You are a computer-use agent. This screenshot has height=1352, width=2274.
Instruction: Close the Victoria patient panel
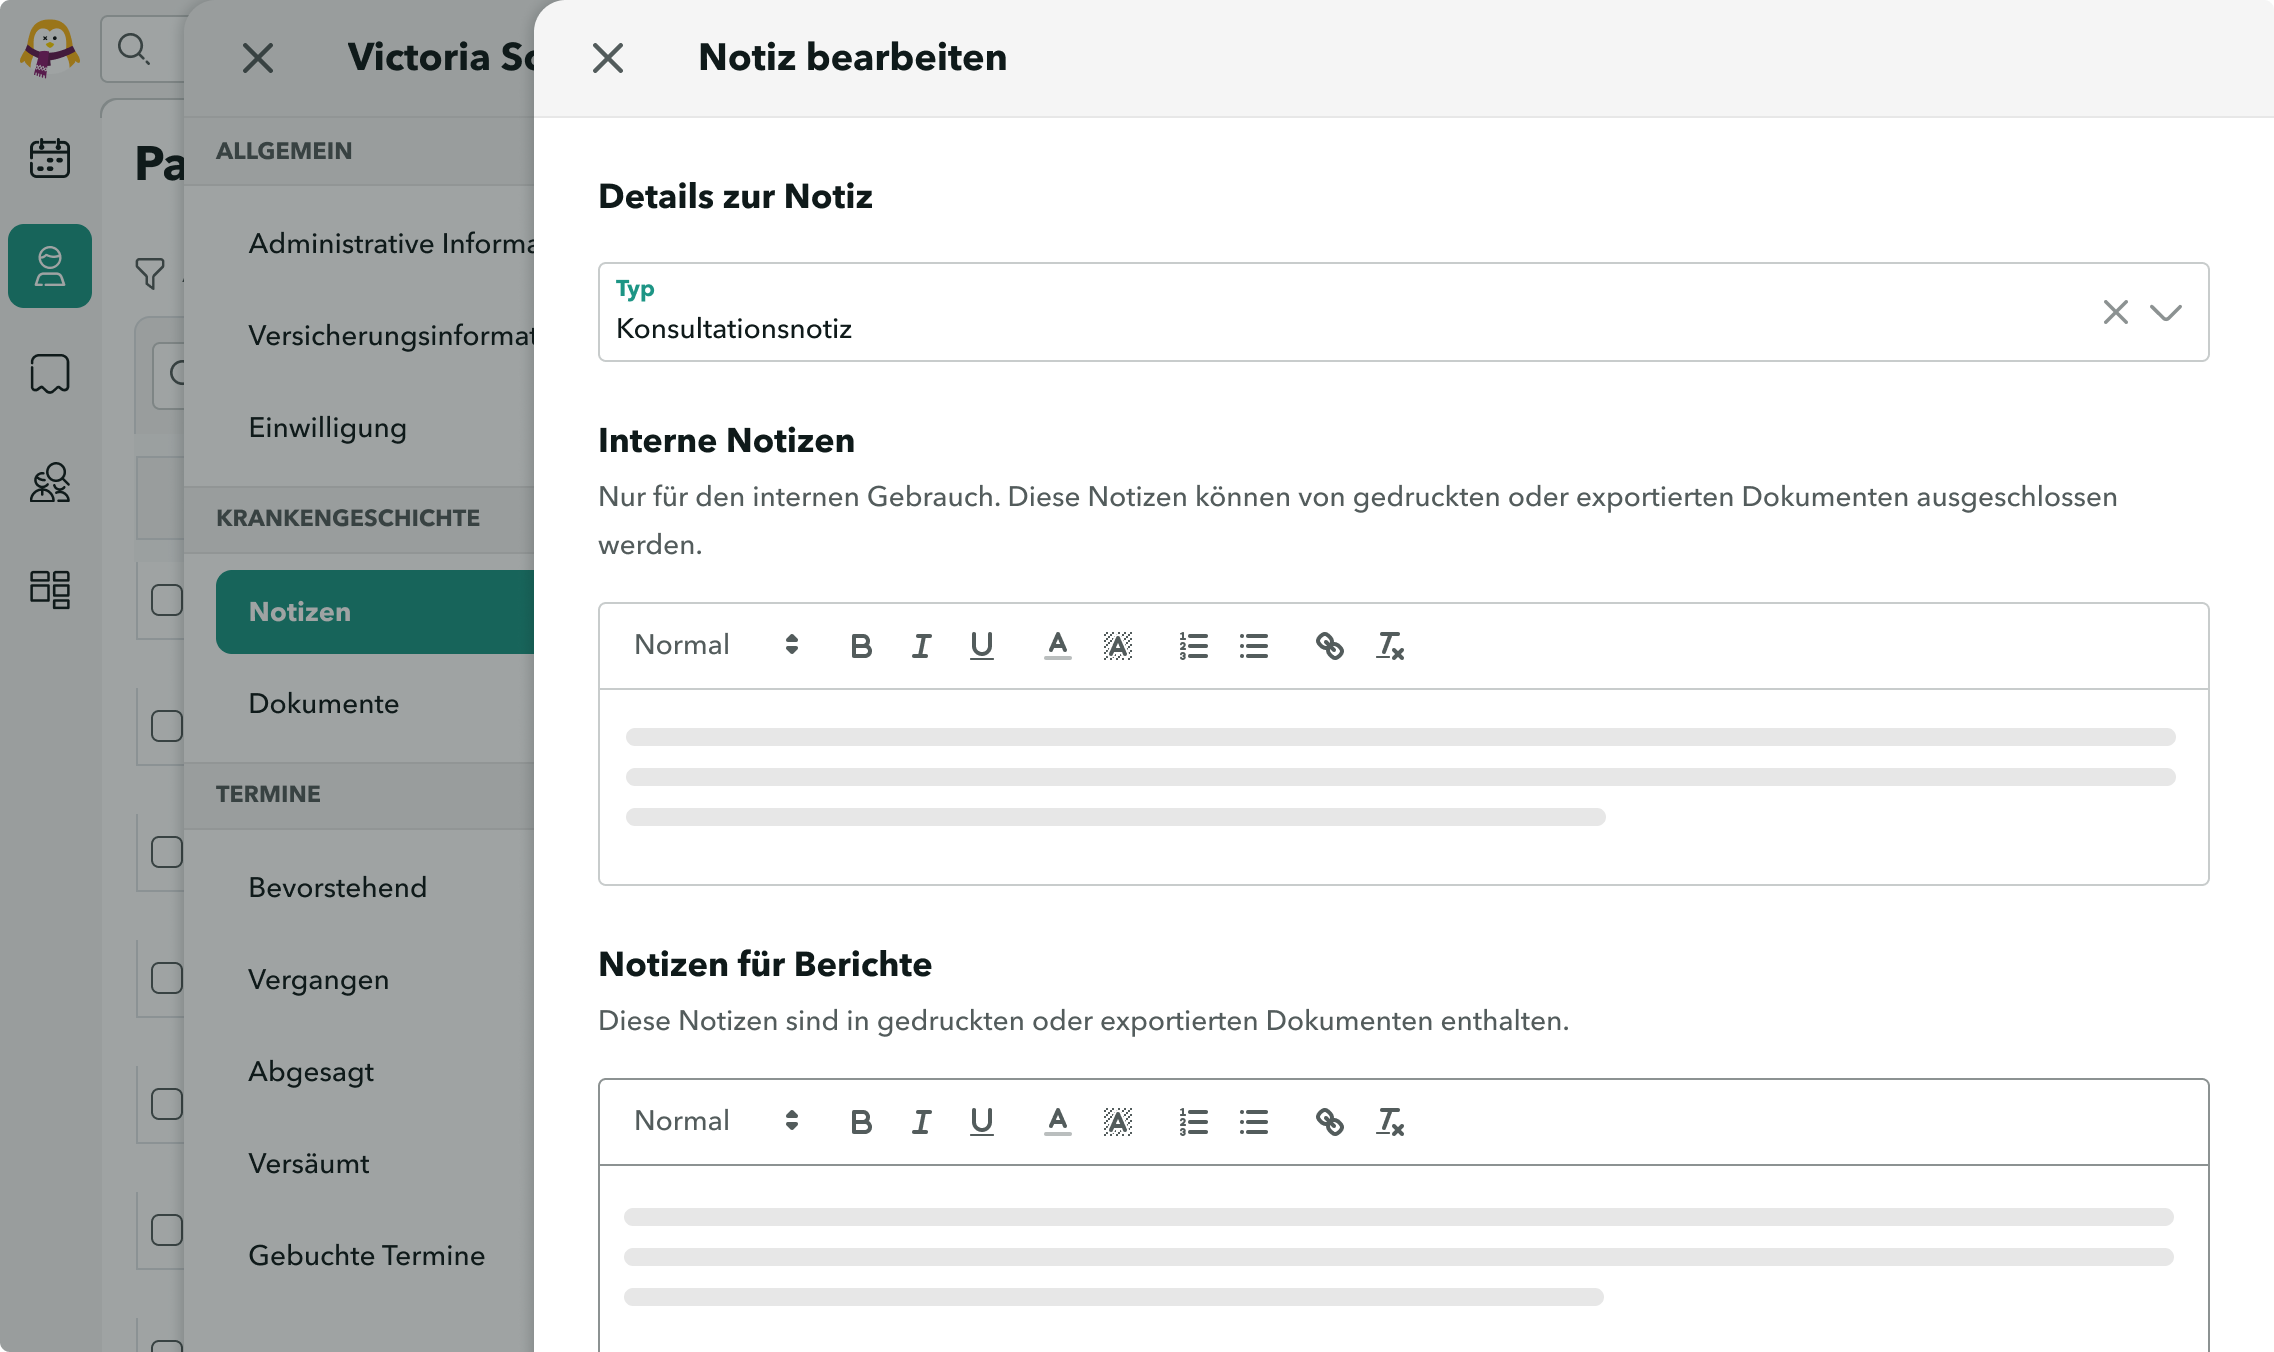pos(257,58)
